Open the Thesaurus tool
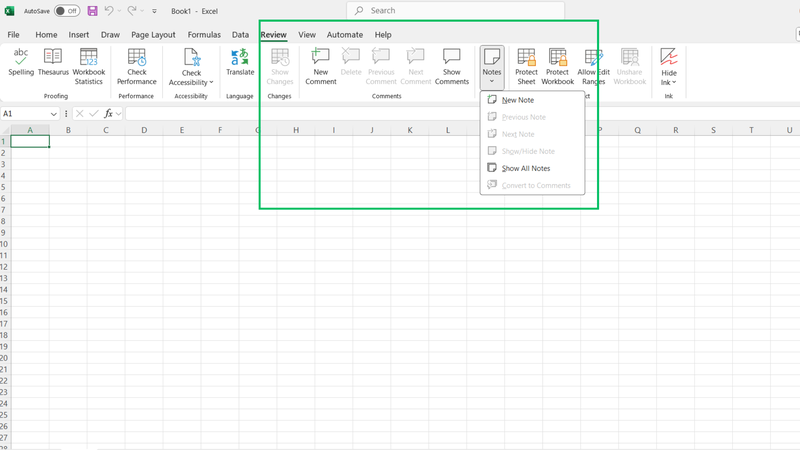The height and width of the screenshot is (450, 800). click(x=53, y=62)
